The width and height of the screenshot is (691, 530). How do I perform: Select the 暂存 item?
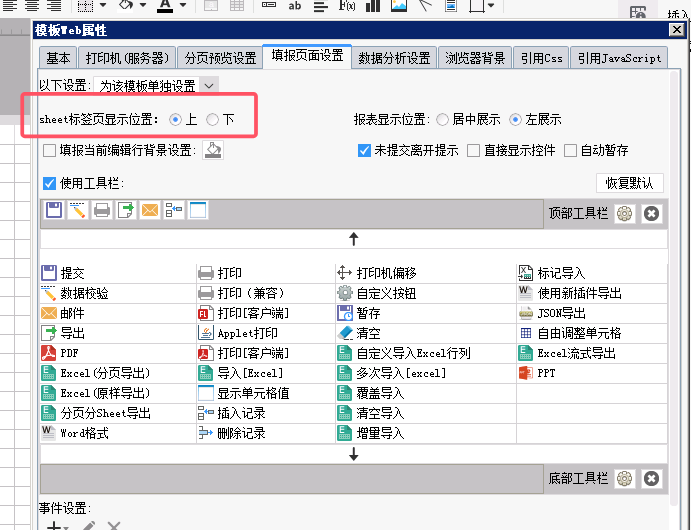pyautogui.click(x=426, y=313)
